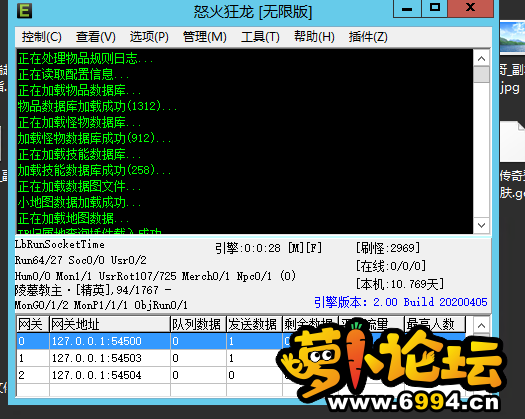Image resolution: width=525 pixels, height=419 pixels.
Task: Open the 工具(T) menu
Action: (260, 37)
